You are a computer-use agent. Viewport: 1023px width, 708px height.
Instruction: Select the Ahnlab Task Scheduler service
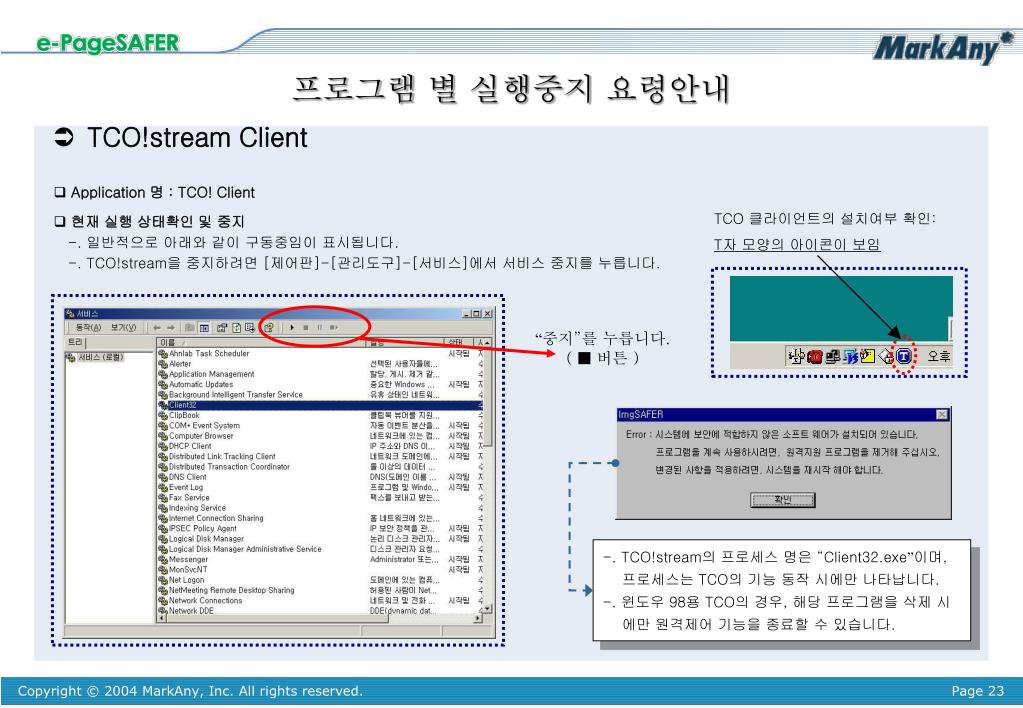320,354
